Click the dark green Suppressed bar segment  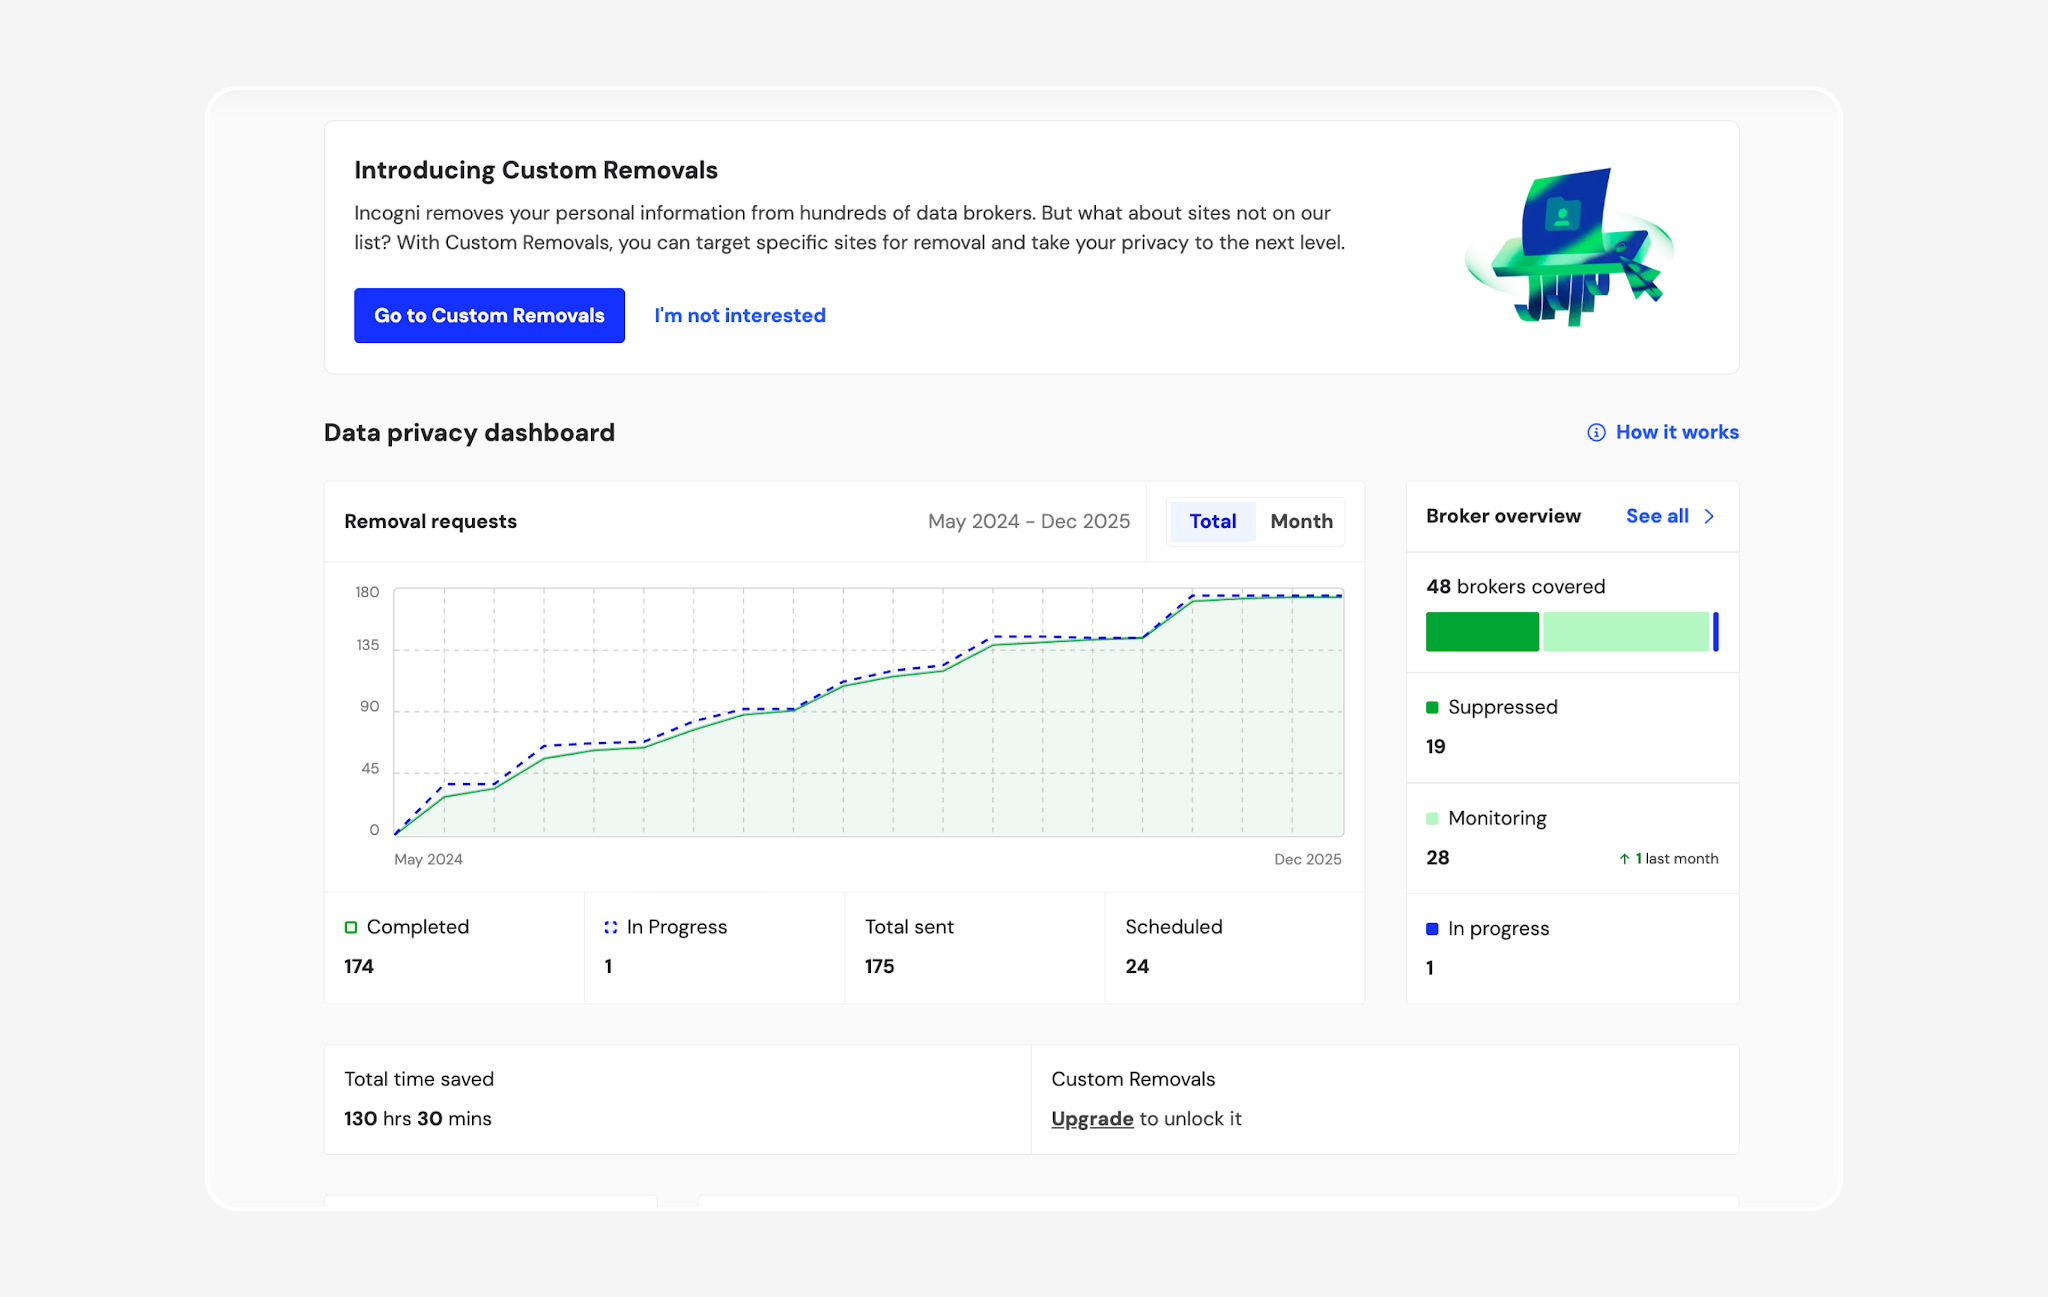pos(1482,632)
